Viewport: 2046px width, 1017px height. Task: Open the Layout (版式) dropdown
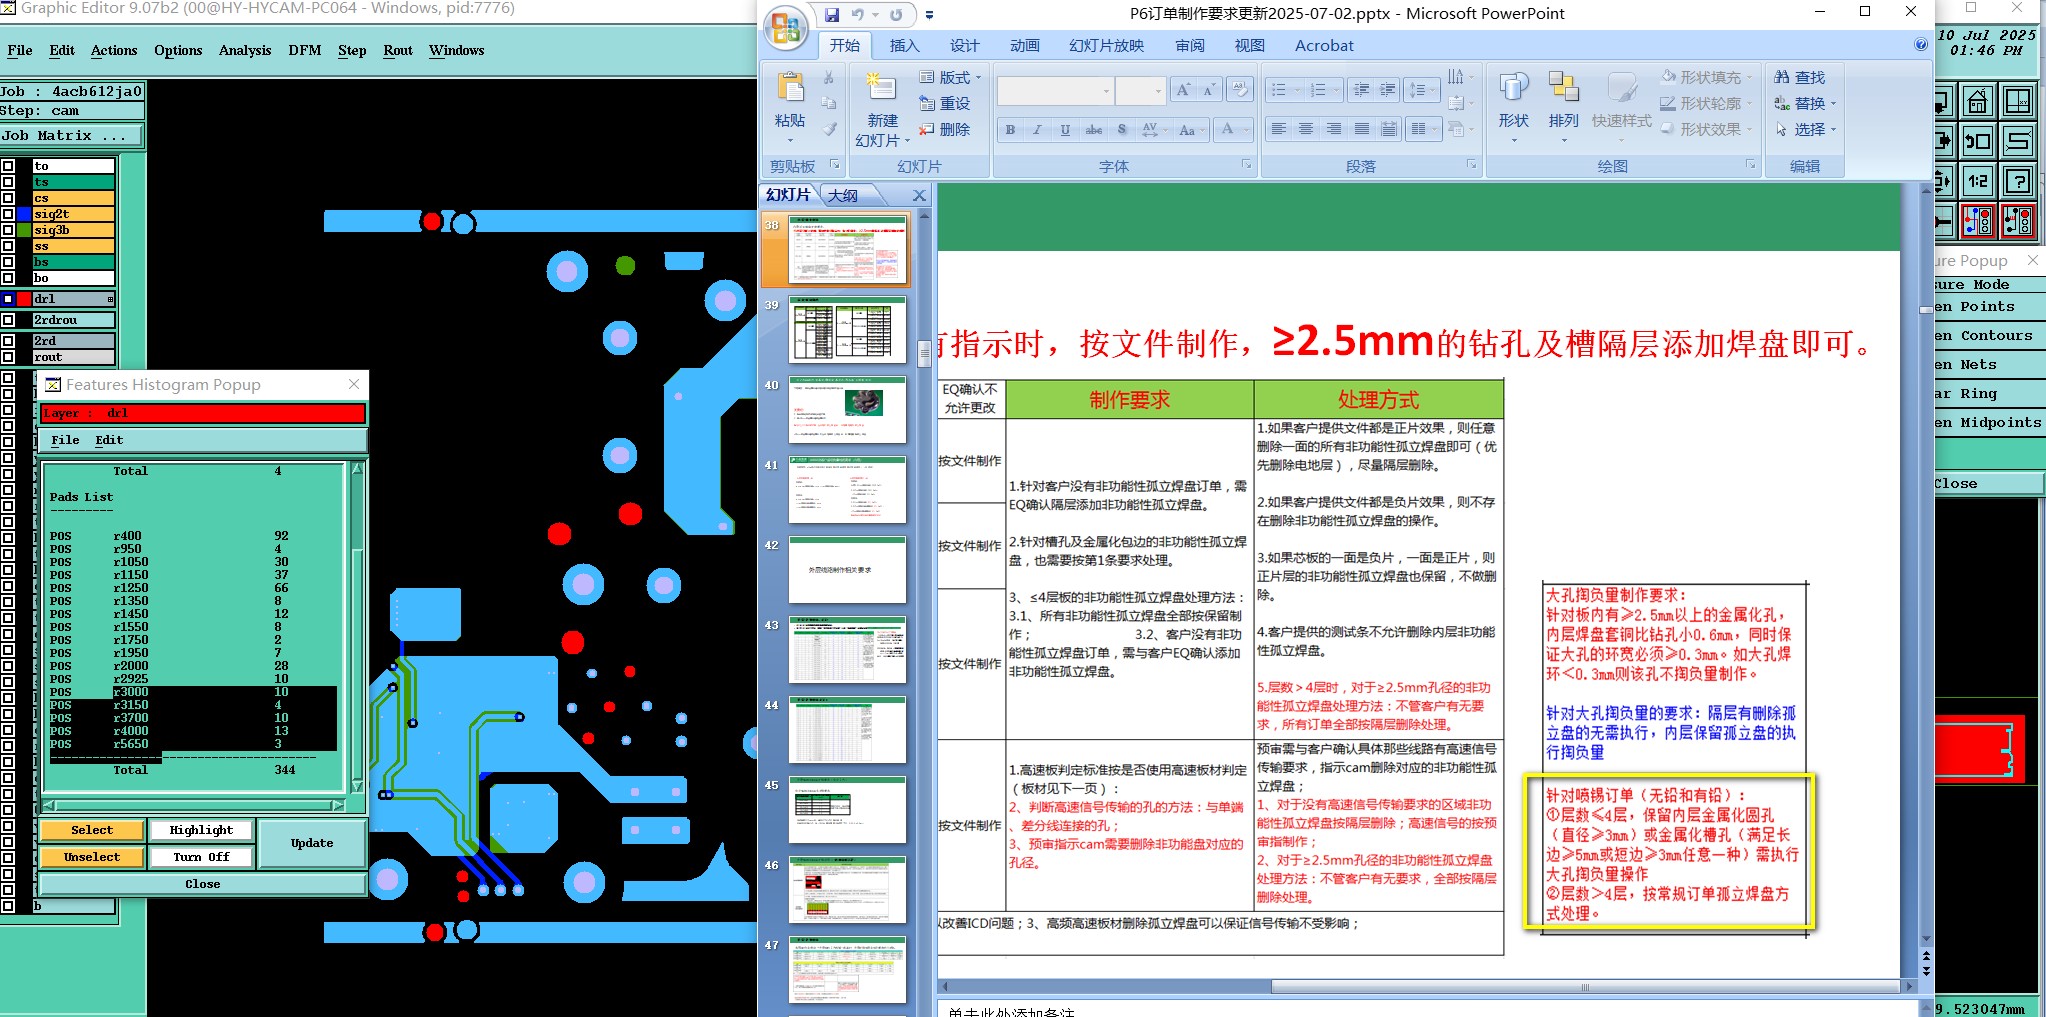click(950, 77)
